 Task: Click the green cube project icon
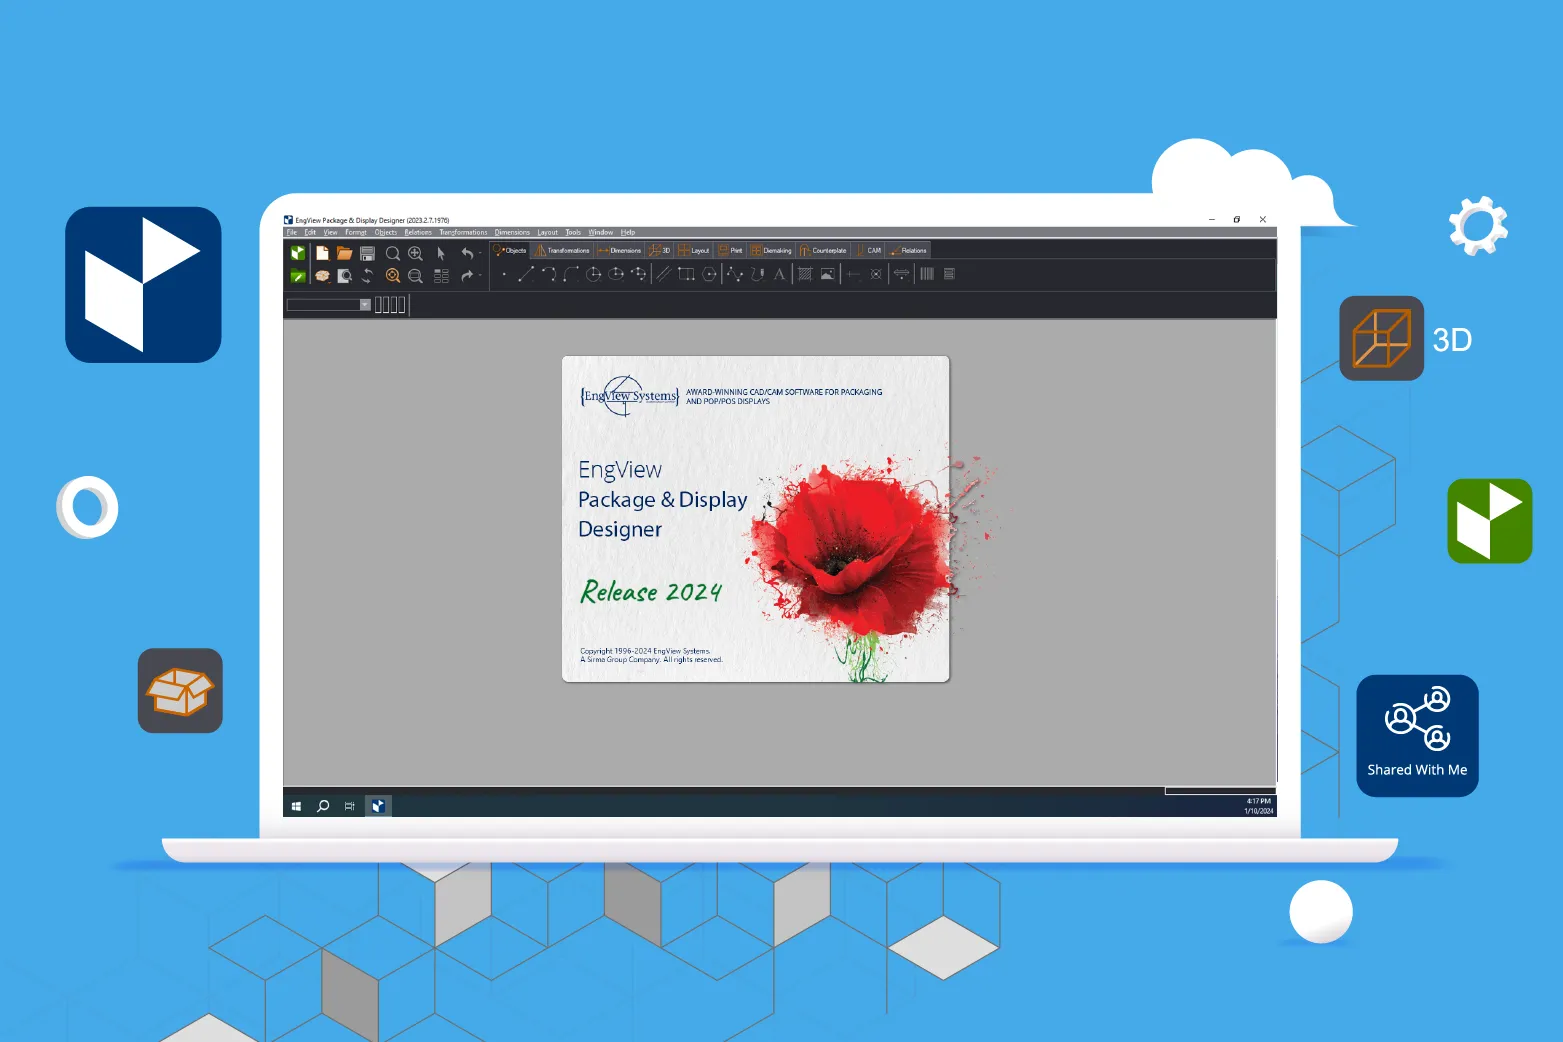(x=298, y=254)
